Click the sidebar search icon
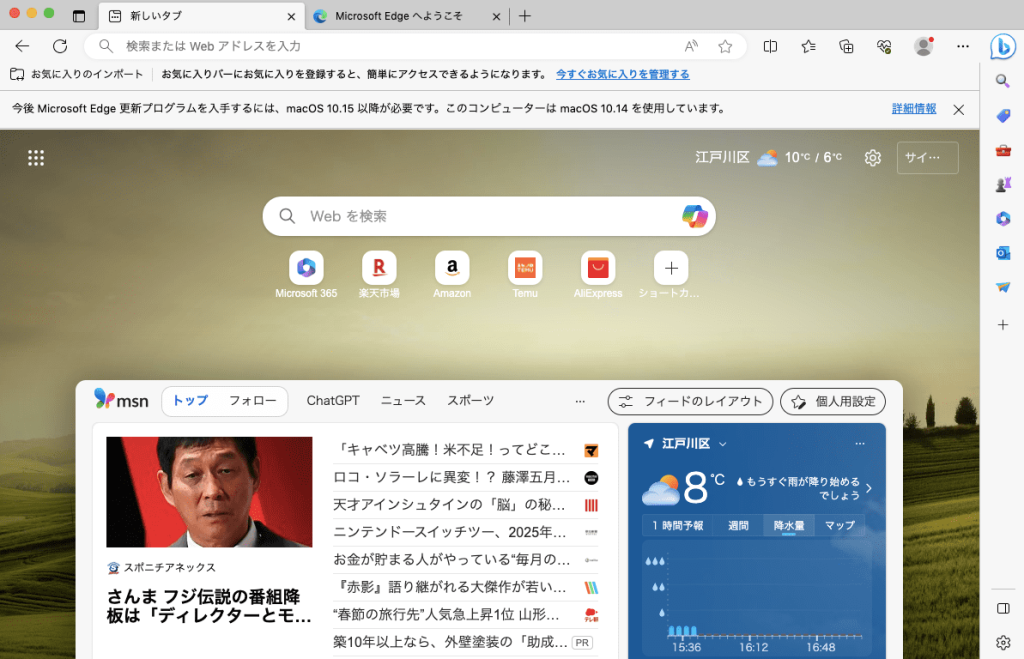The height and width of the screenshot is (659, 1024). 1003,81
